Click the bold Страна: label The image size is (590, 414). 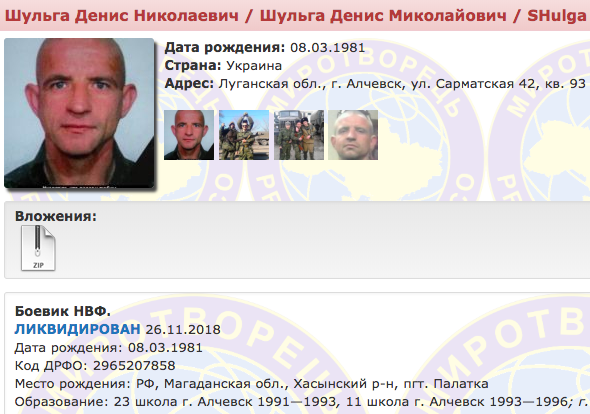pos(193,65)
